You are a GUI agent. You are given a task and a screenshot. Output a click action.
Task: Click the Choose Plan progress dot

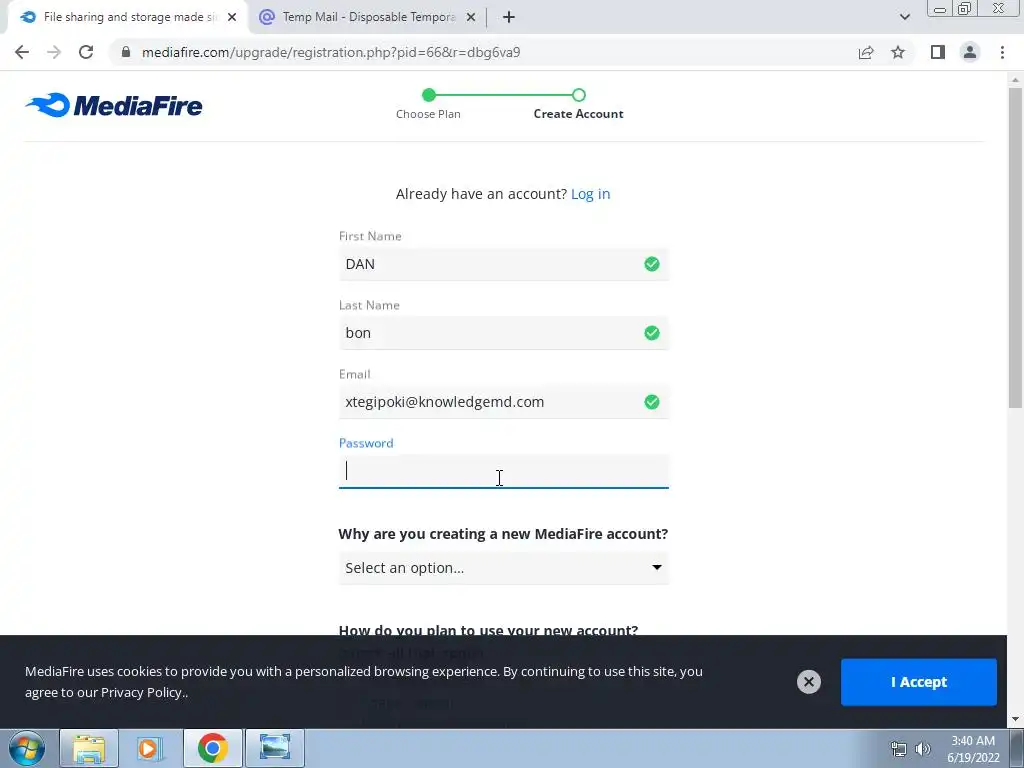point(428,95)
